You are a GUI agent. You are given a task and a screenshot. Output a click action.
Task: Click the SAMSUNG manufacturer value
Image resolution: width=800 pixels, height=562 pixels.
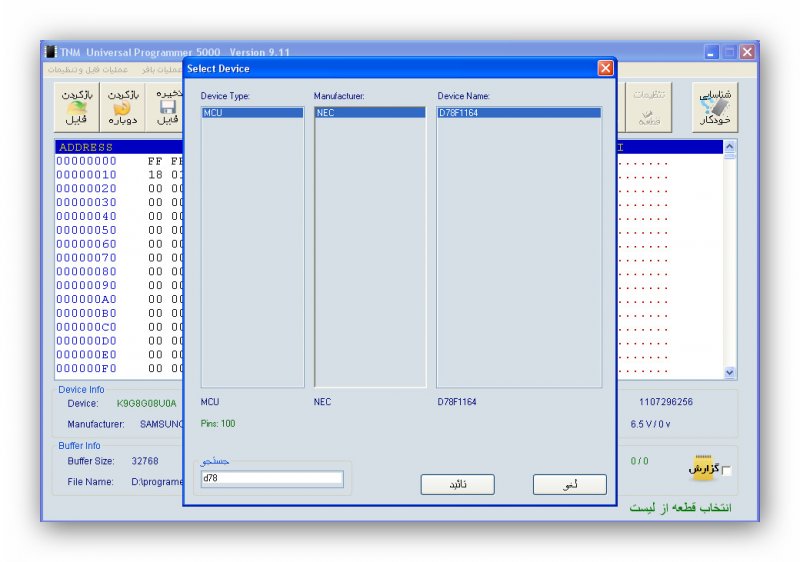point(161,424)
